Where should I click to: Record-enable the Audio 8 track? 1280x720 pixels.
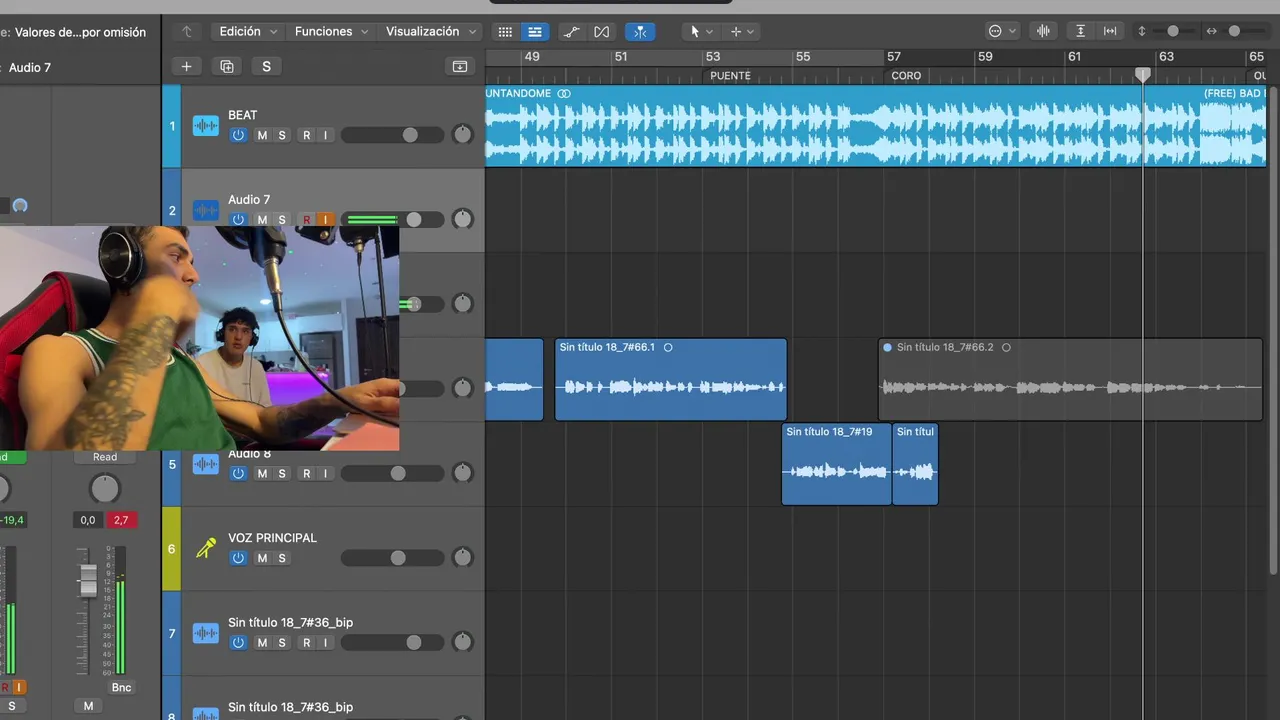point(306,473)
